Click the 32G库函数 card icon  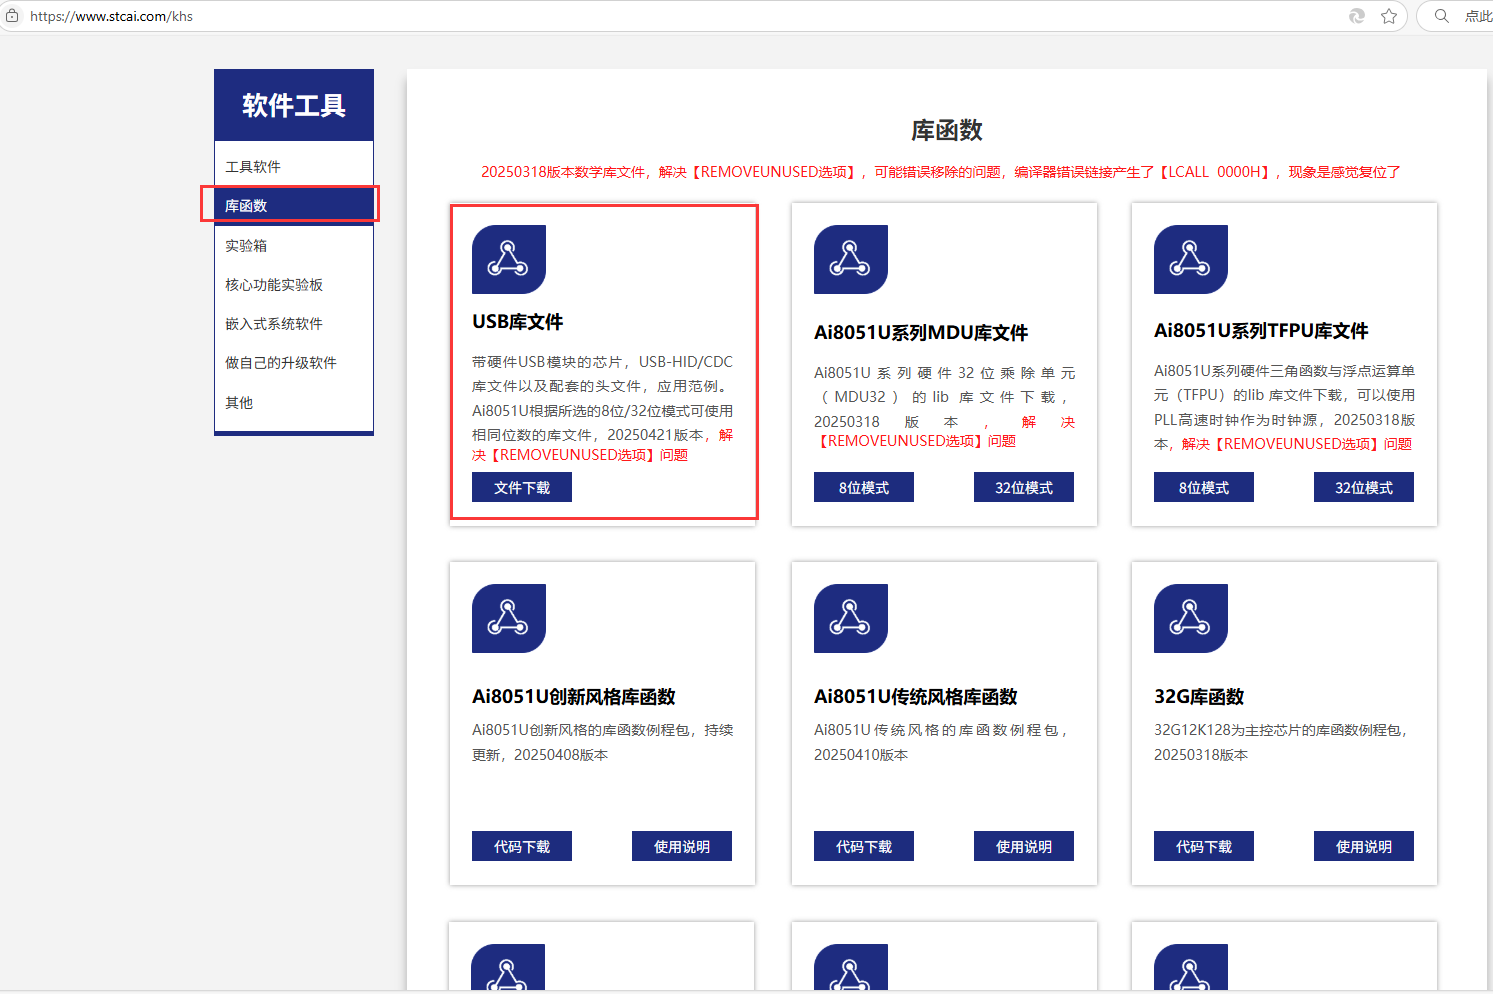[1191, 618]
